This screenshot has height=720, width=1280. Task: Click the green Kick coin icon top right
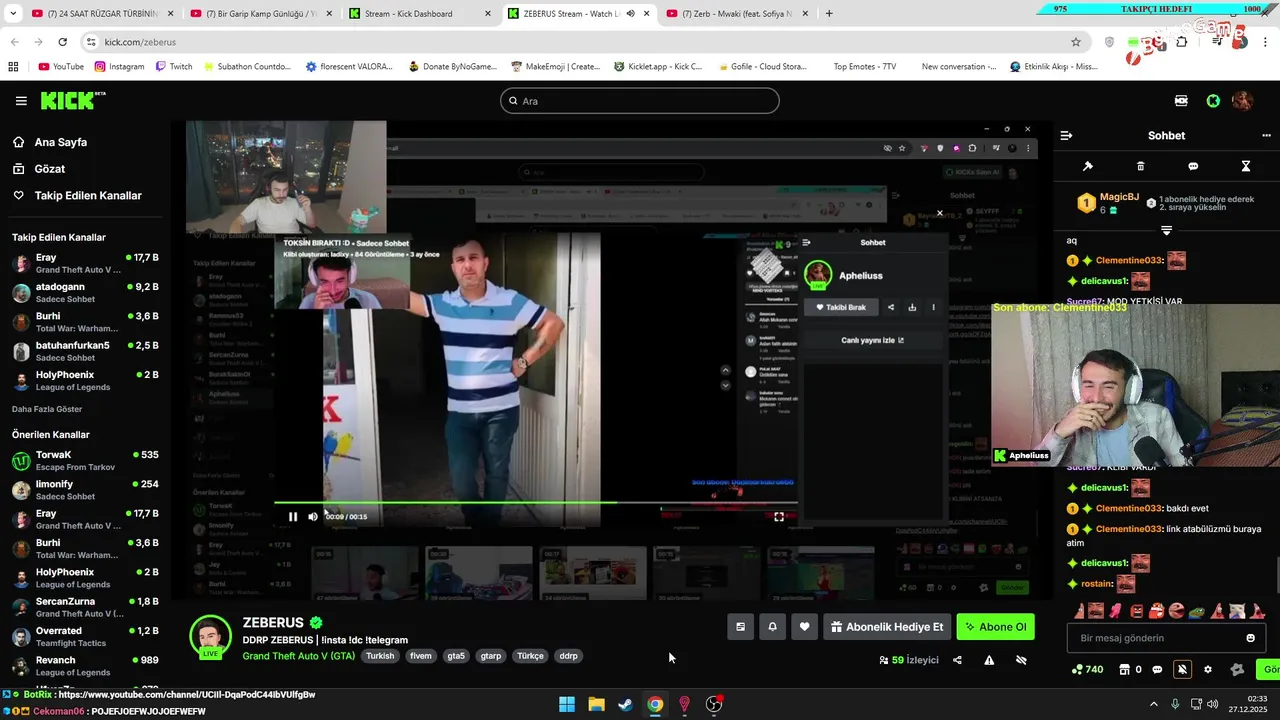click(x=1213, y=101)
